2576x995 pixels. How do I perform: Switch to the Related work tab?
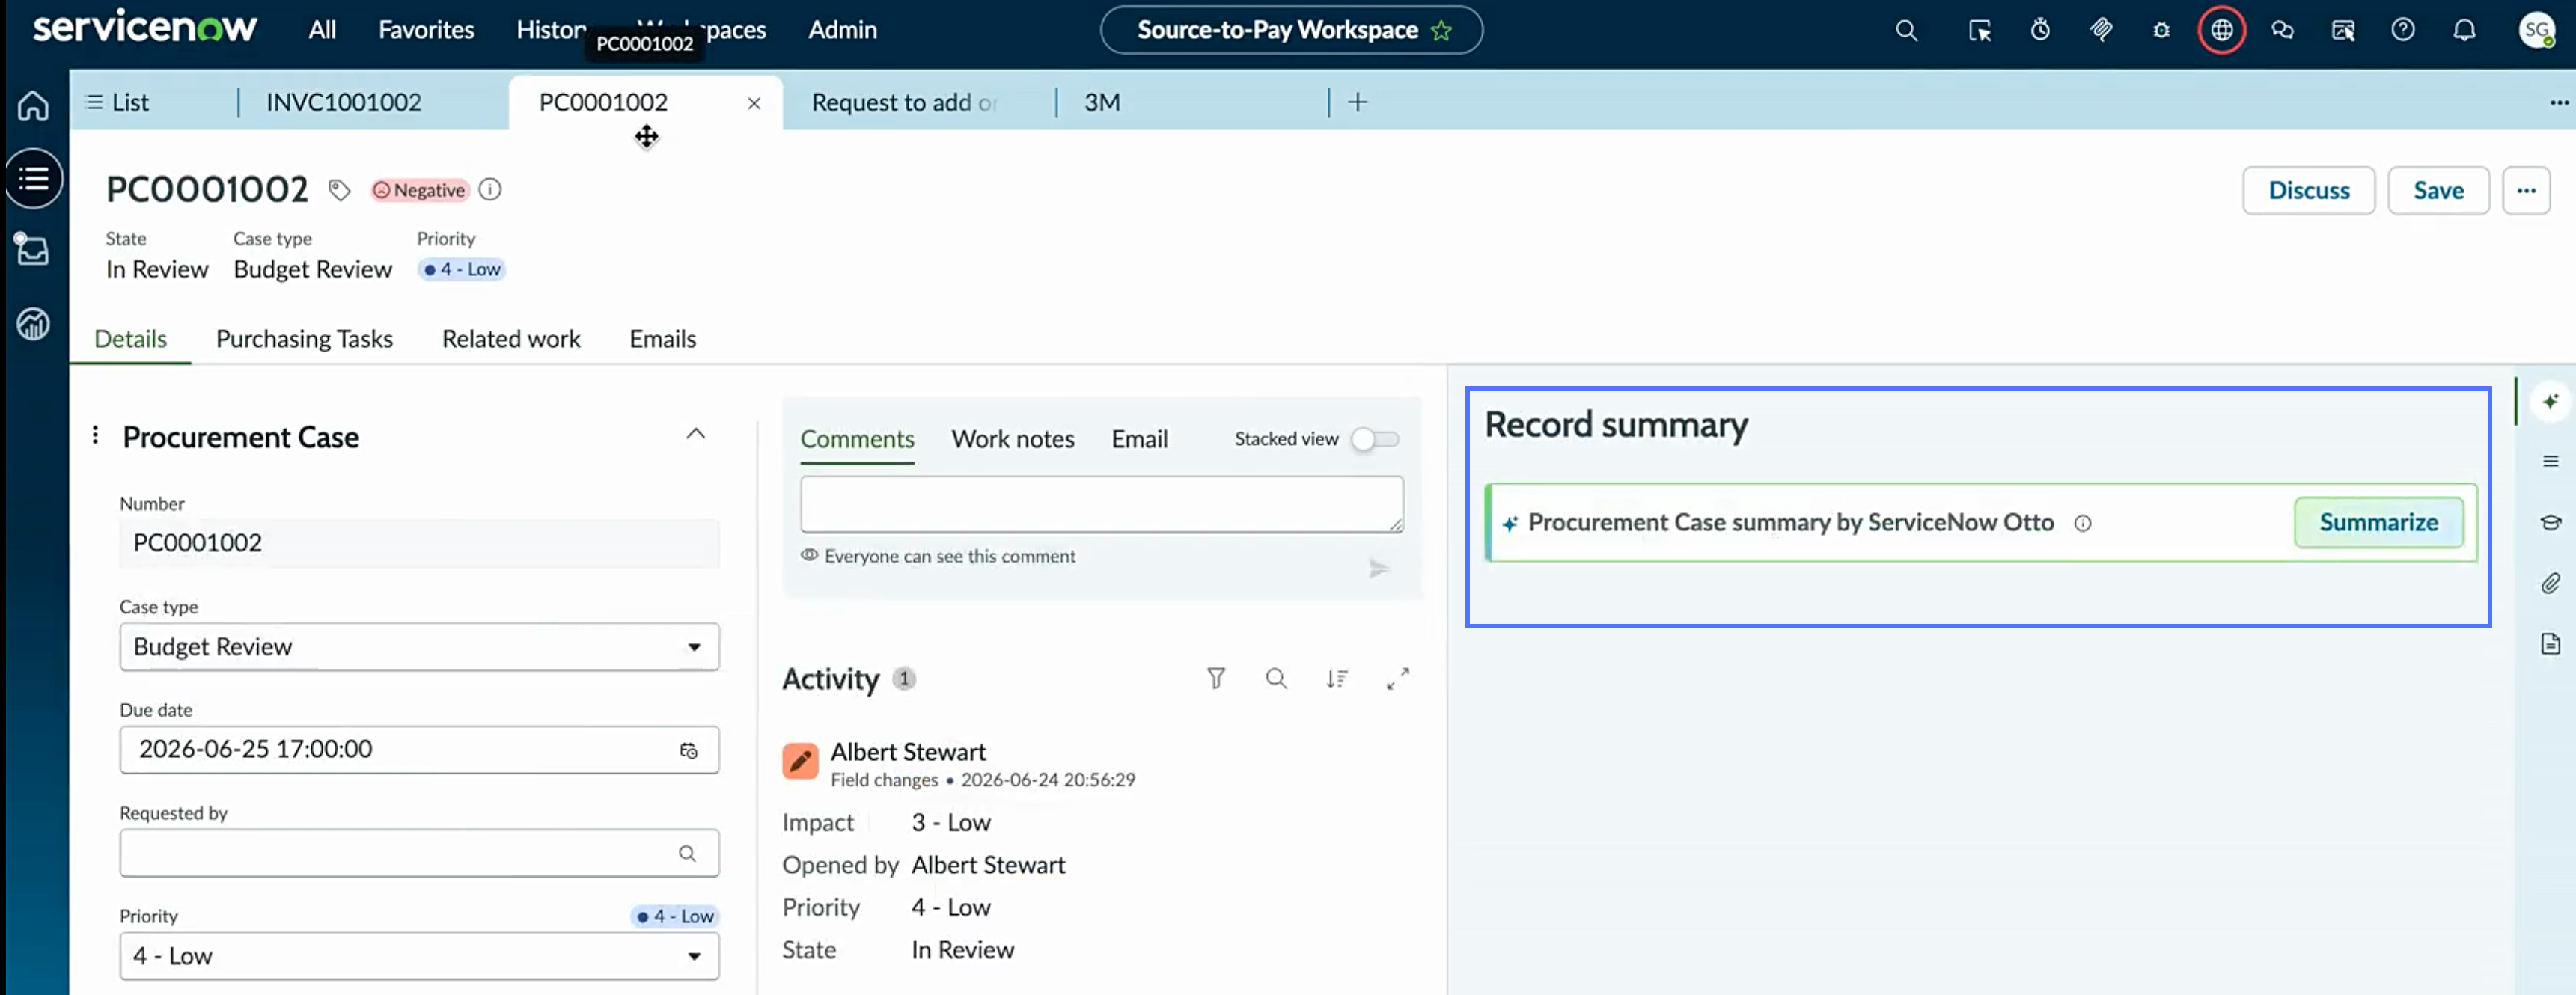point(511,339)
